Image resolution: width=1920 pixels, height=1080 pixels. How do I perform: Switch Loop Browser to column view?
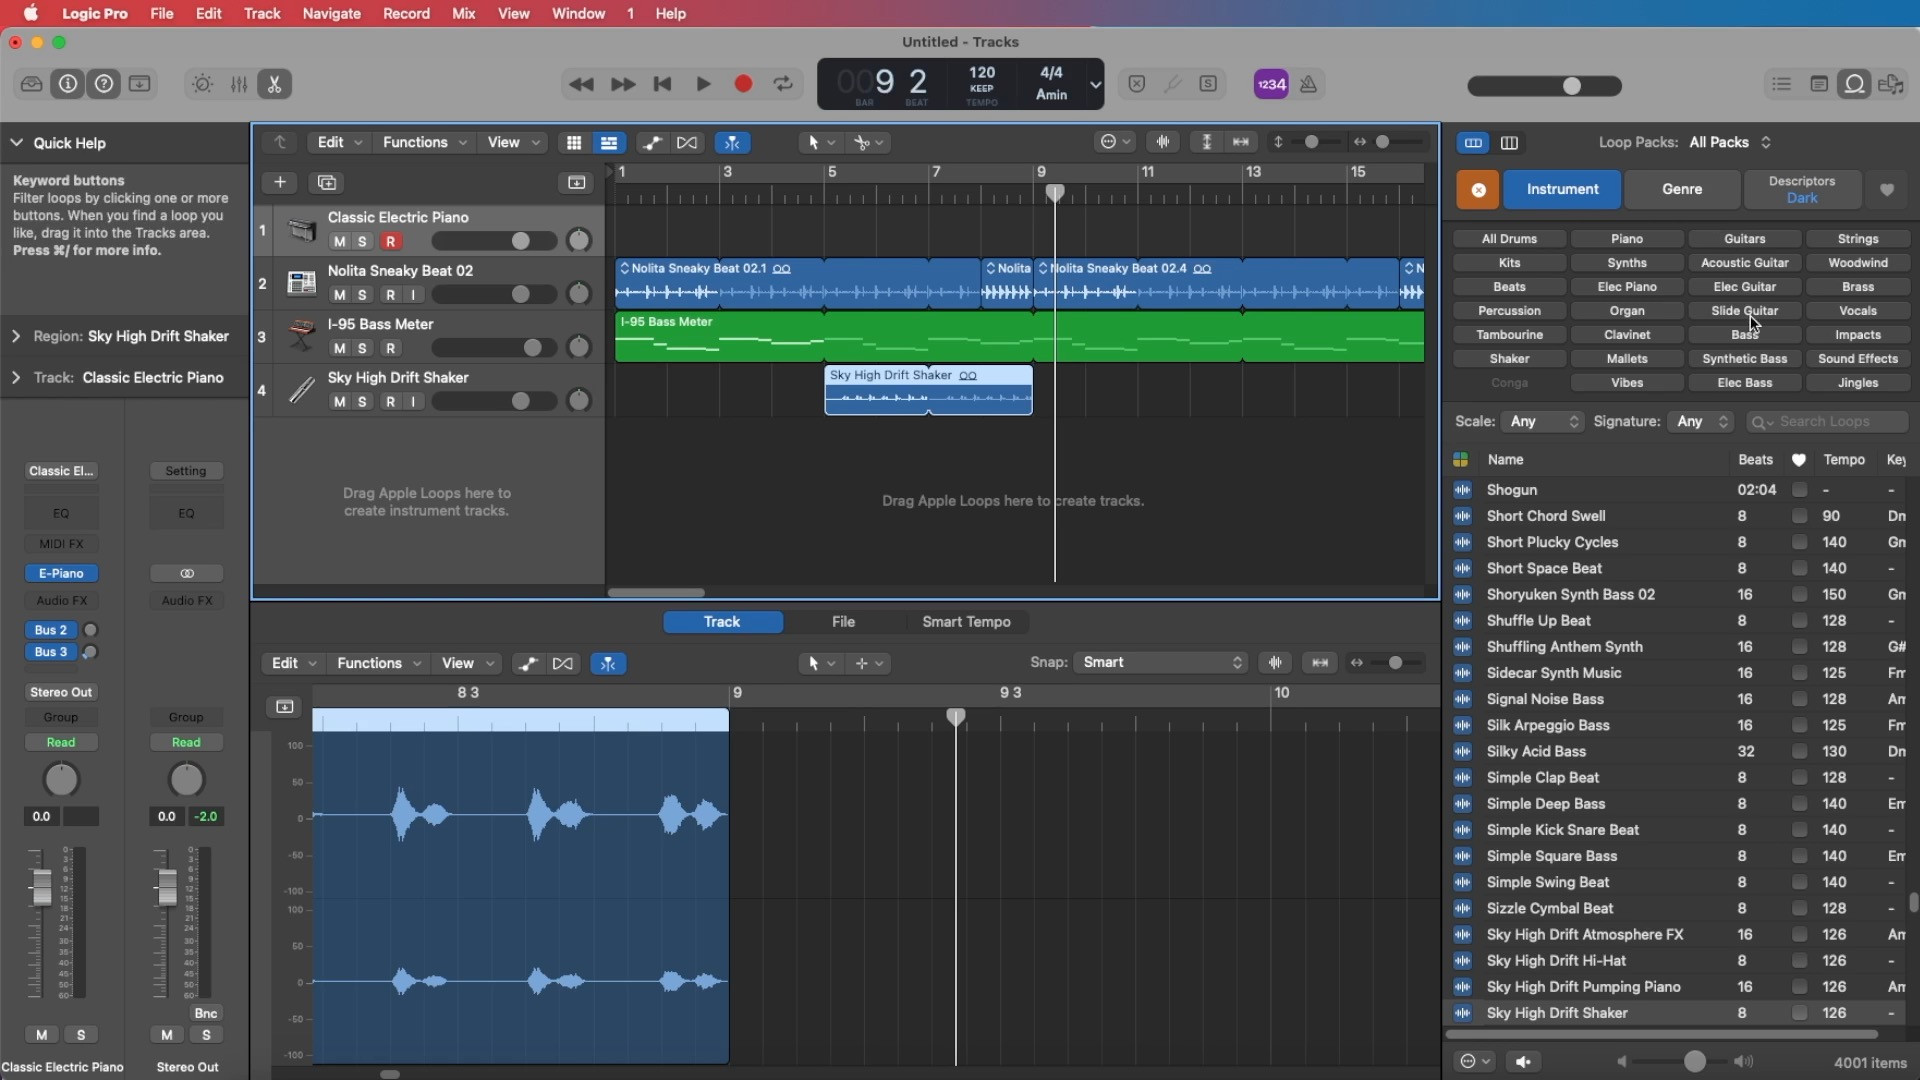coord(1510,143)
